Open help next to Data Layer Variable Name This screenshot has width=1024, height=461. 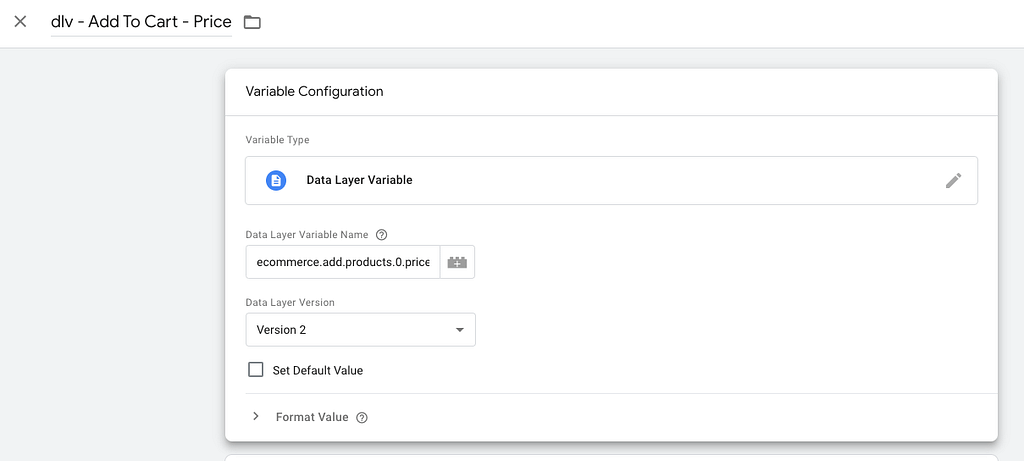tap(382, 234)
